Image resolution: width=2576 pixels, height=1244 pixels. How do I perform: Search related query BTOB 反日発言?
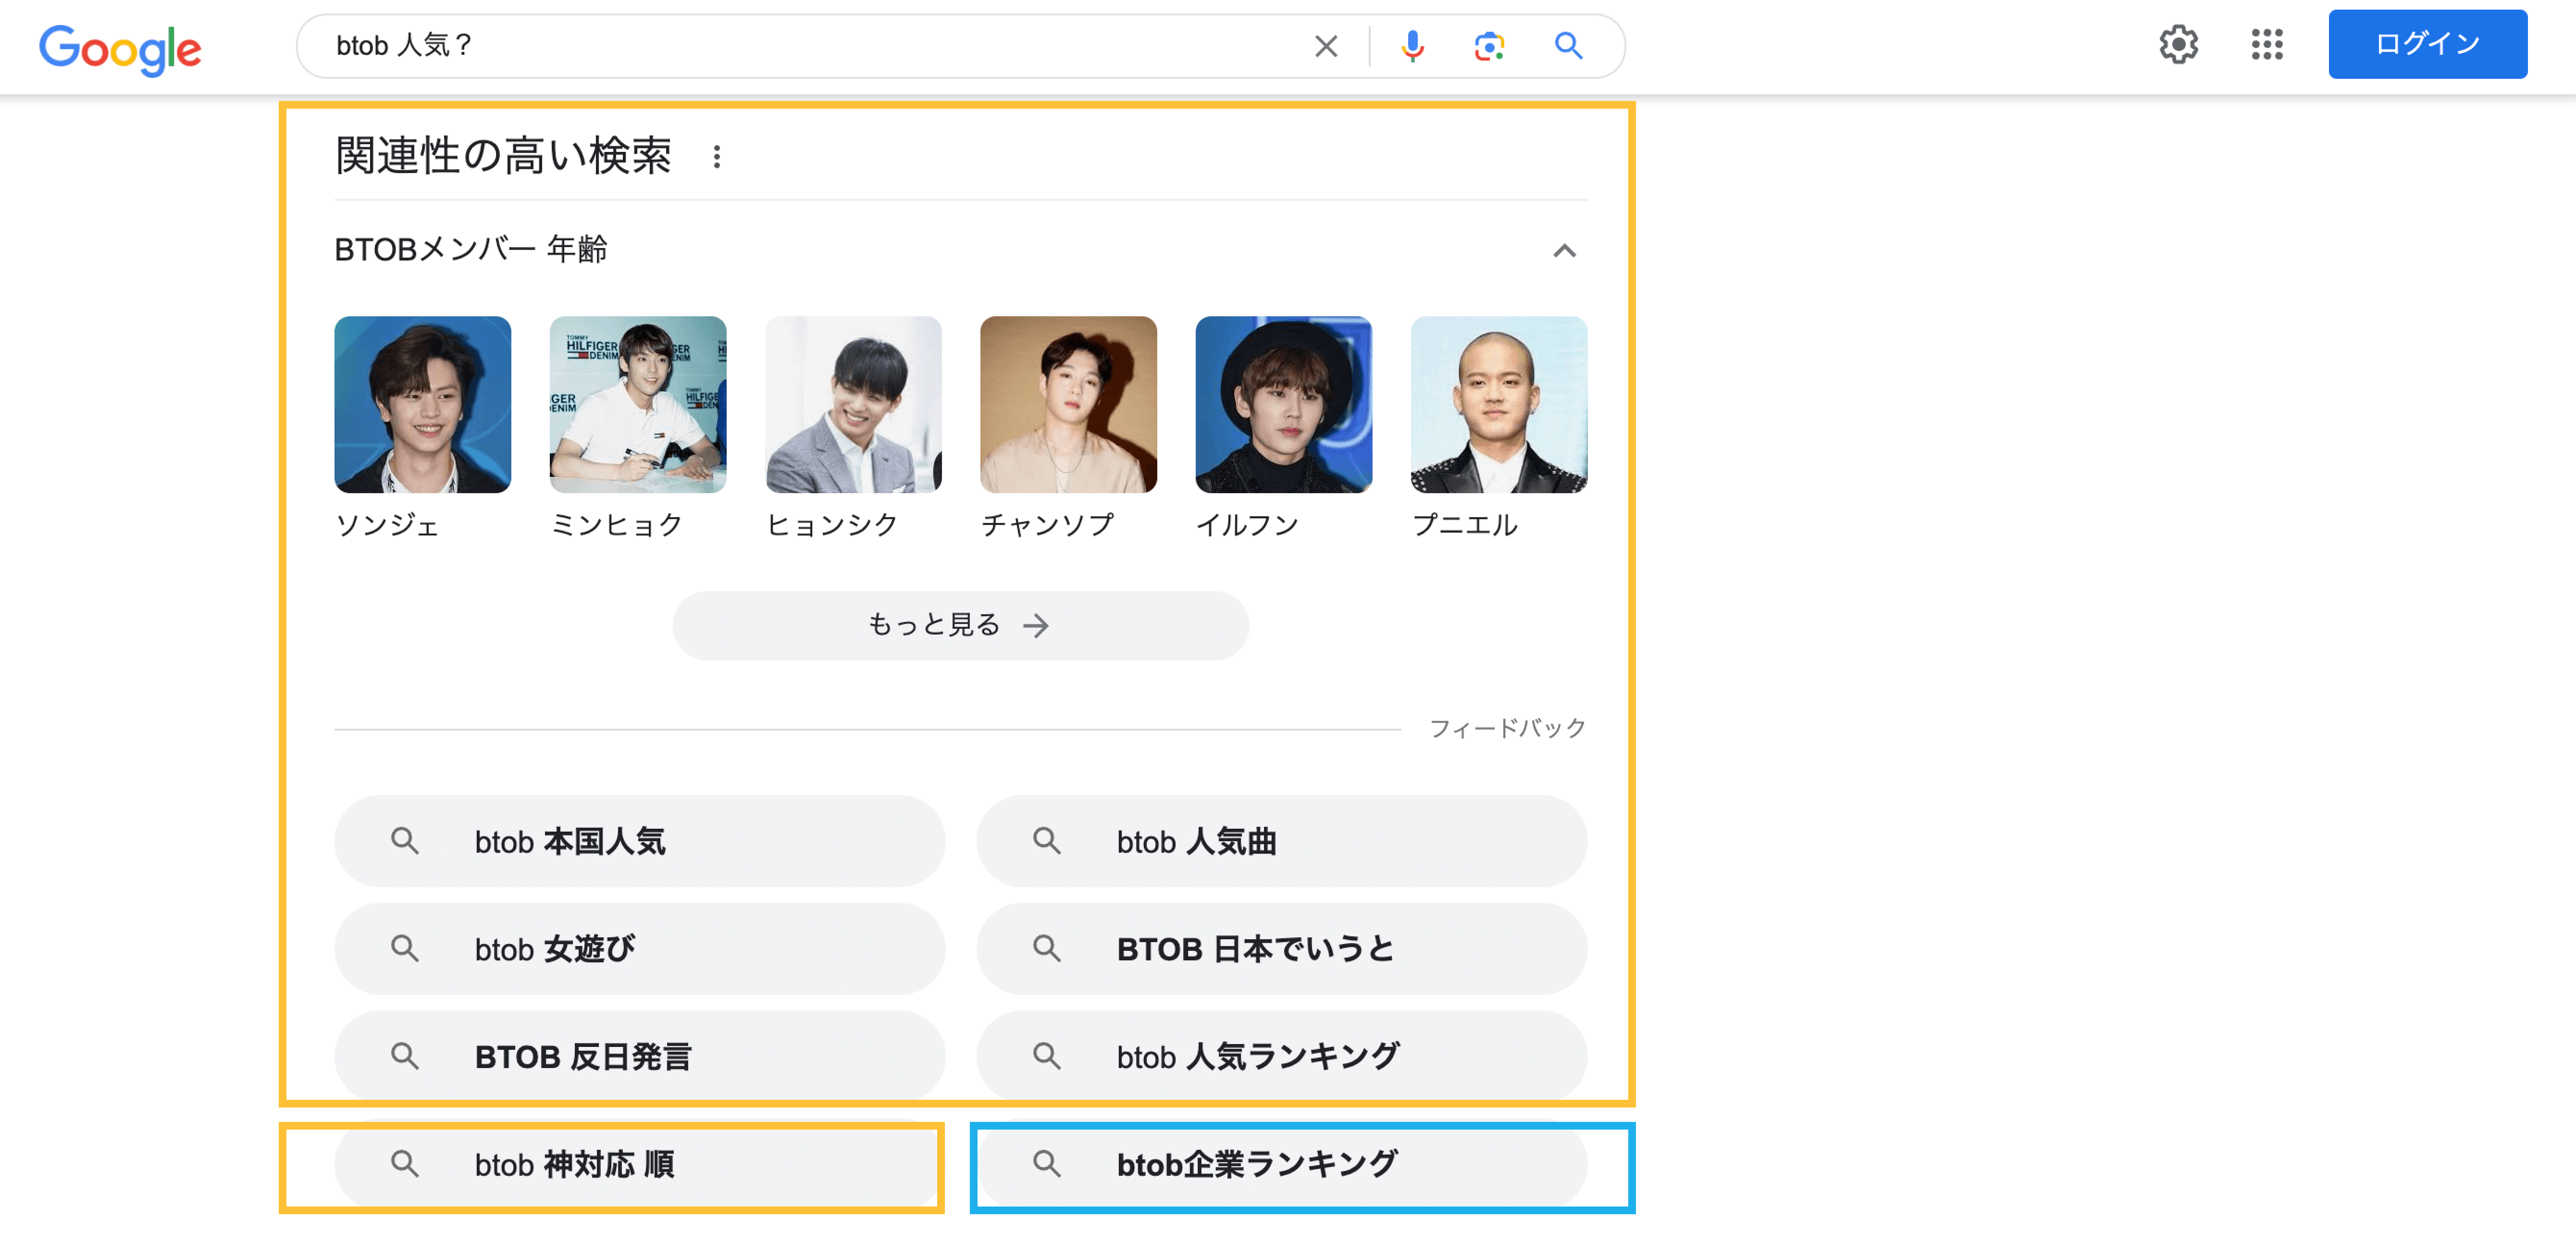coord(639,1056)
